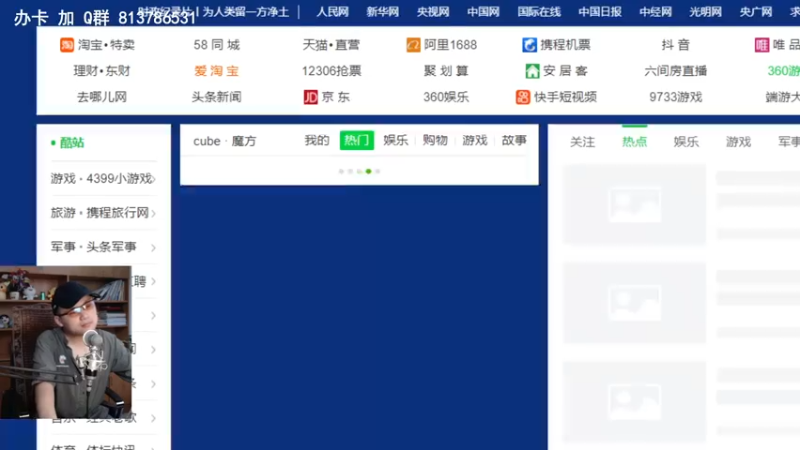Open the 理财·东财 link

tap(102, 71)
